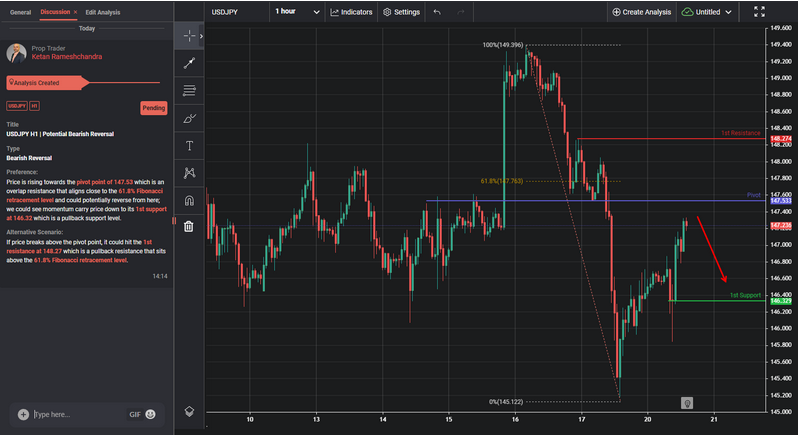
Task: Click the H1 timeframe tag
Action: pos(34,106)
